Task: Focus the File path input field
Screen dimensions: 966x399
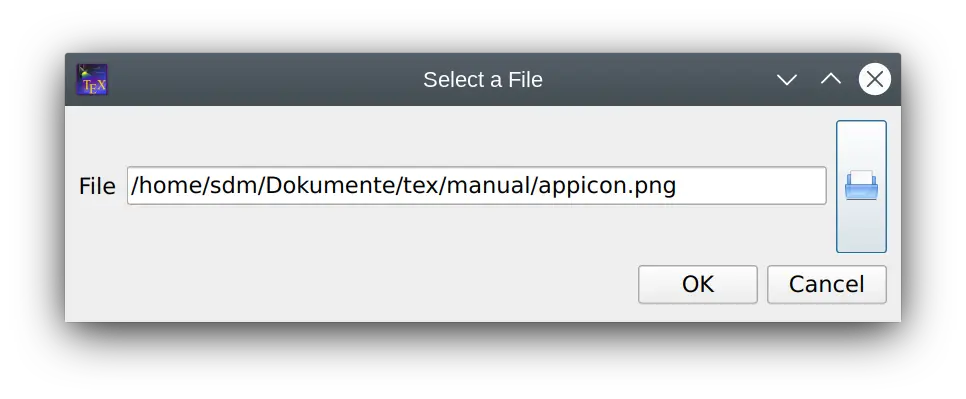Action: coord(476,185)
